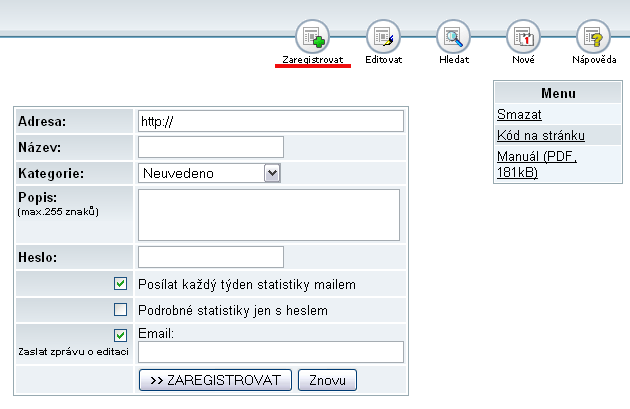
Task: Toggle weekly statistics by mail checkbox
Action: (x=121, y=284)
